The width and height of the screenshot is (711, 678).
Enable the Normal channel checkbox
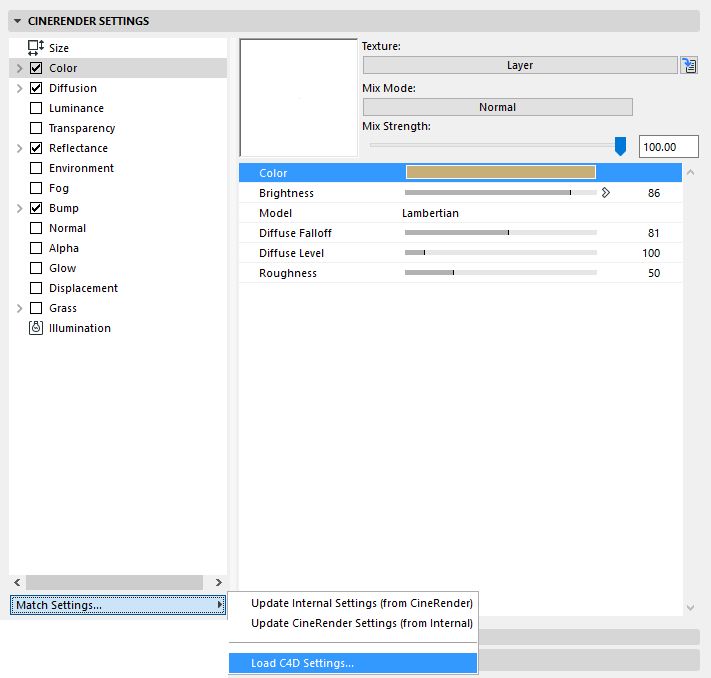point(36,228)
